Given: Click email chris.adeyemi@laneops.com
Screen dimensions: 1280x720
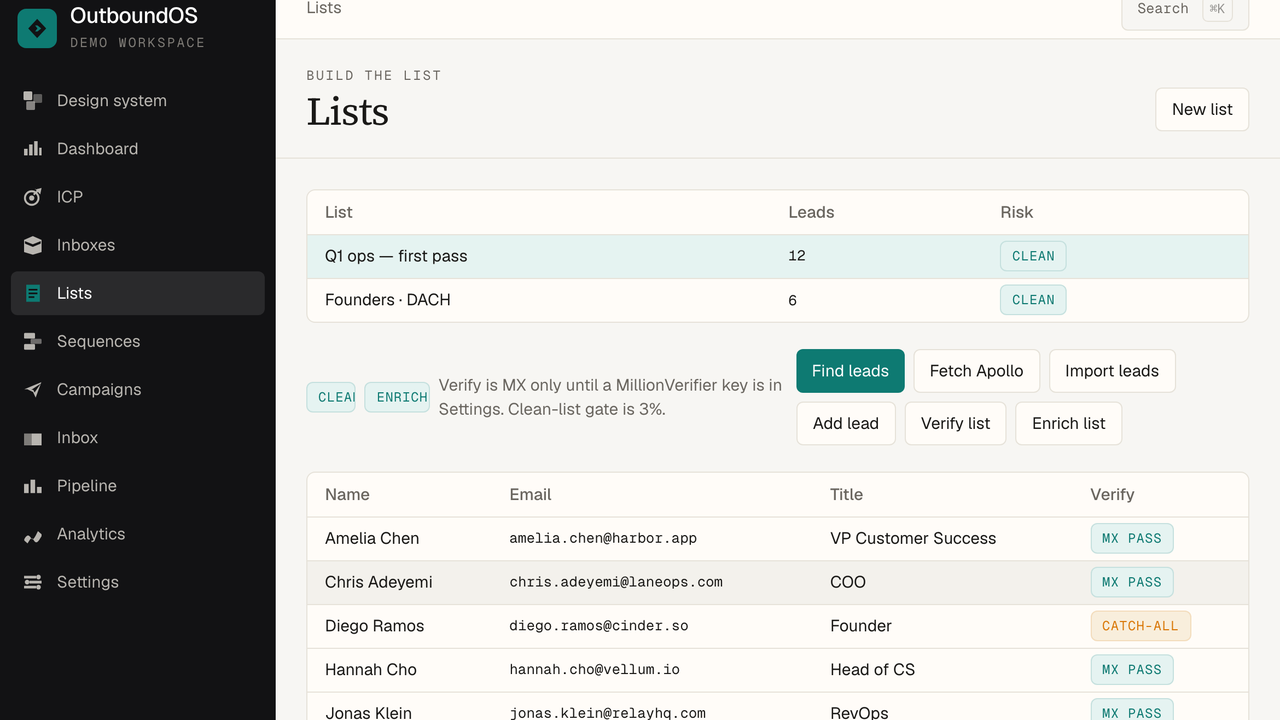Looking at the screenshot, I should (616, 582).
